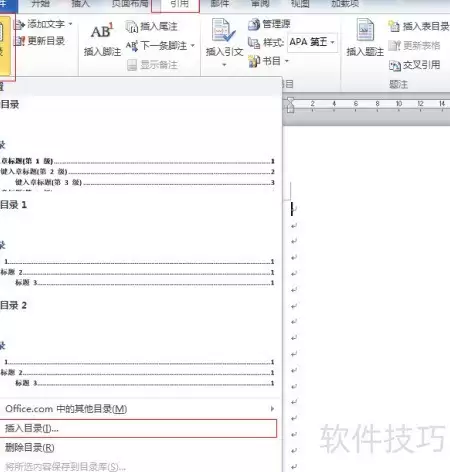Image resolution: width=450 pixels, height=472 pixels.
Task: Click the ruler indent marker
Action: pos(290,105)
